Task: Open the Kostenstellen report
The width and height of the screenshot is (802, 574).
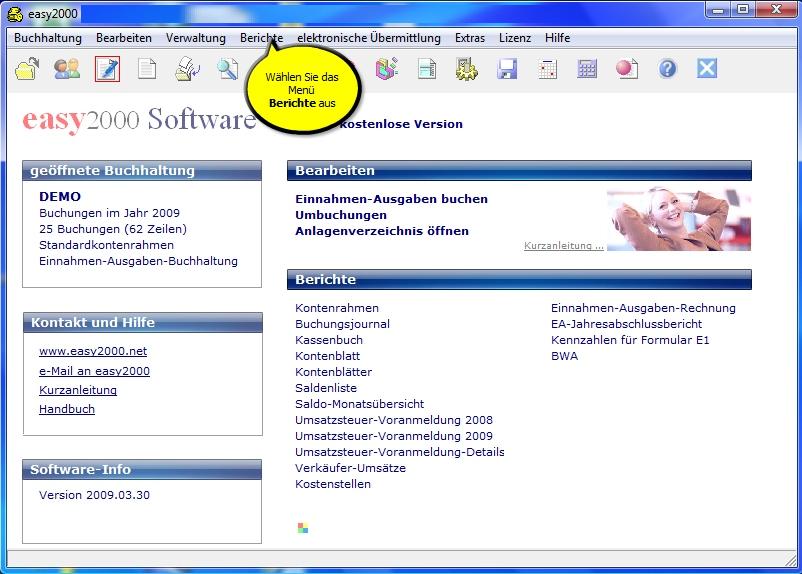Action: pyautogui.click(x=333, y=484)
